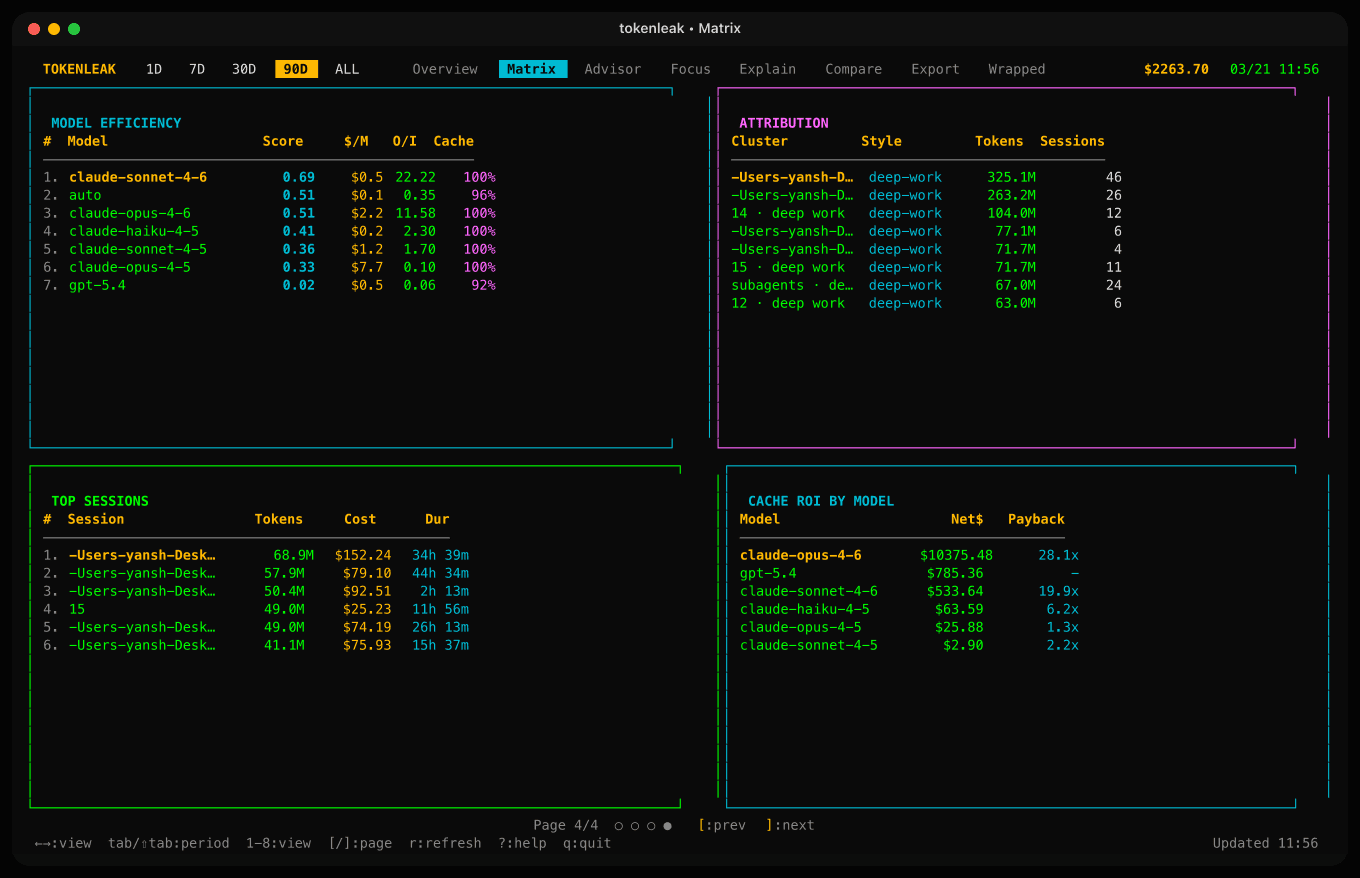Click the tab/⇧tab:period hint

(x=169, y=843)
